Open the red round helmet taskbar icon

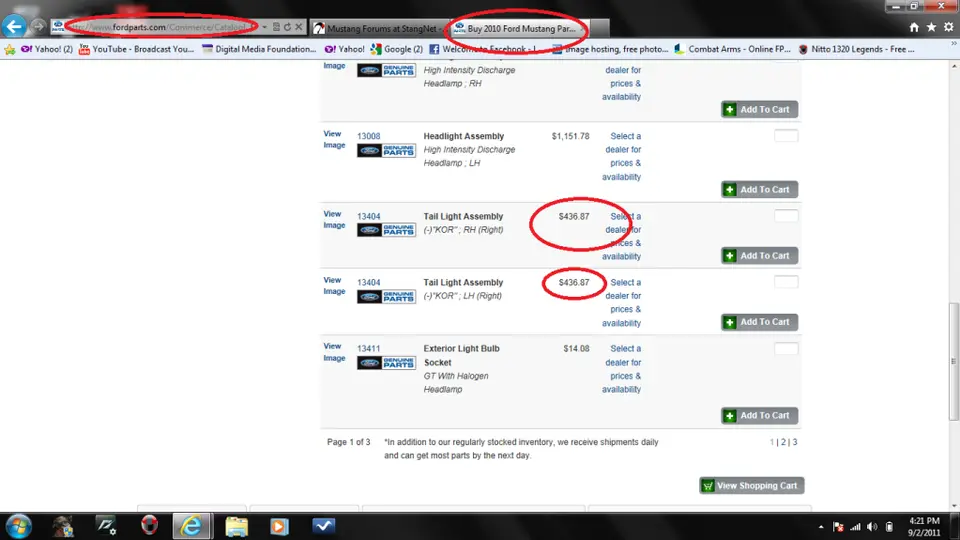(x=149, y=526)
